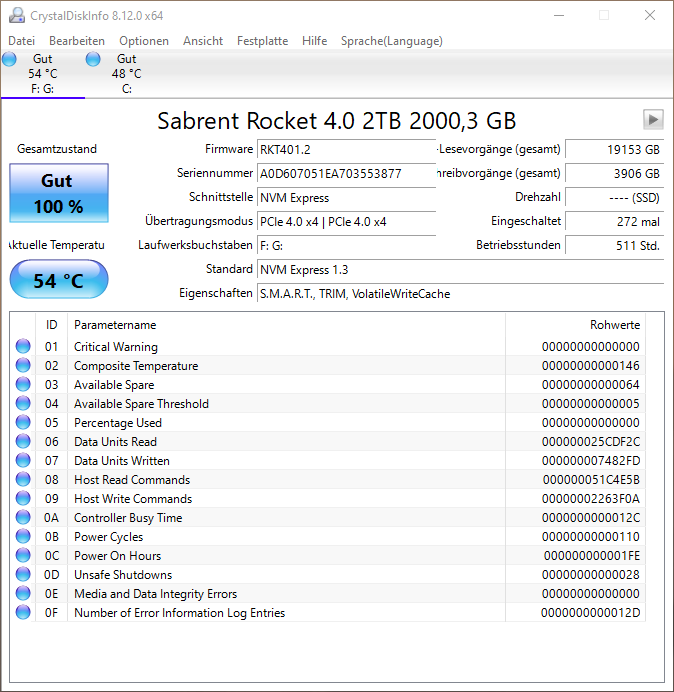674x692 pixels.
Task: Click the Sabrent Rocket 4.0 2TB drive title
Action: [x=336, y=120]
